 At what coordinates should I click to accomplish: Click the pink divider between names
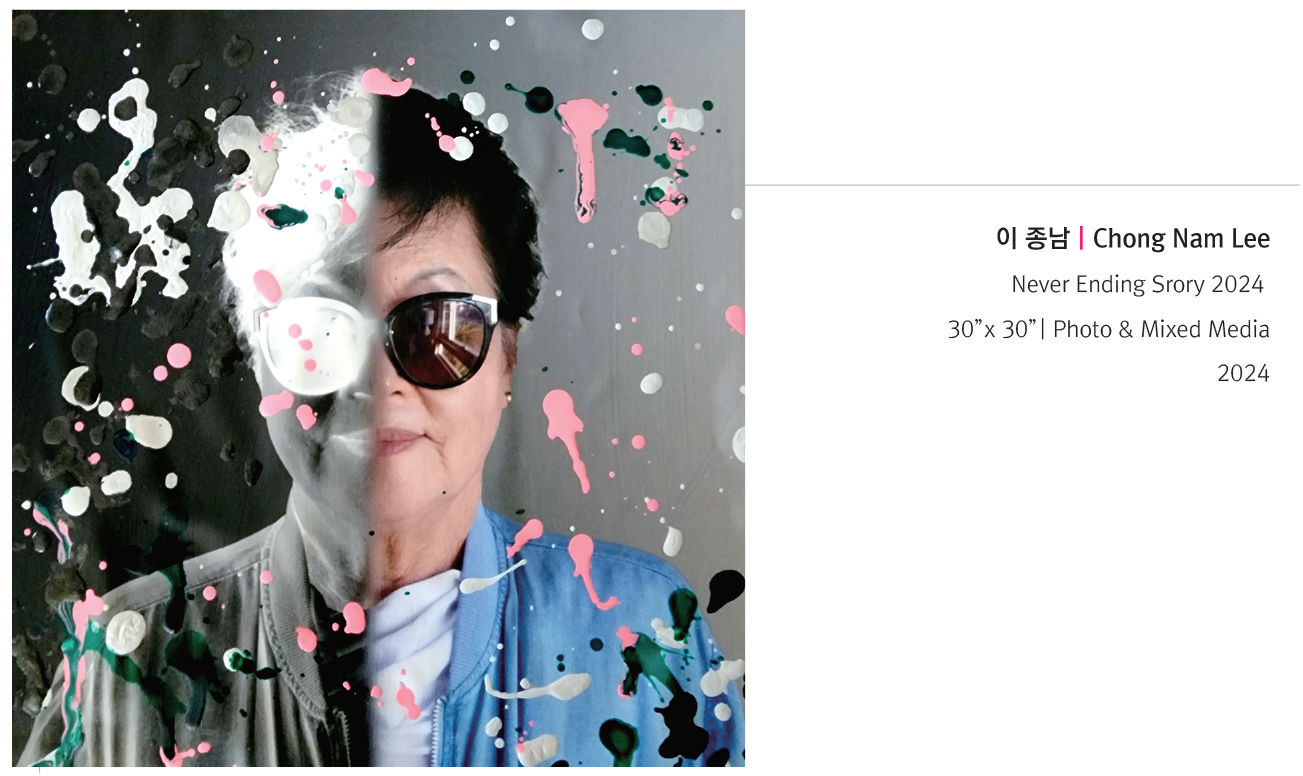(1081, 239)
